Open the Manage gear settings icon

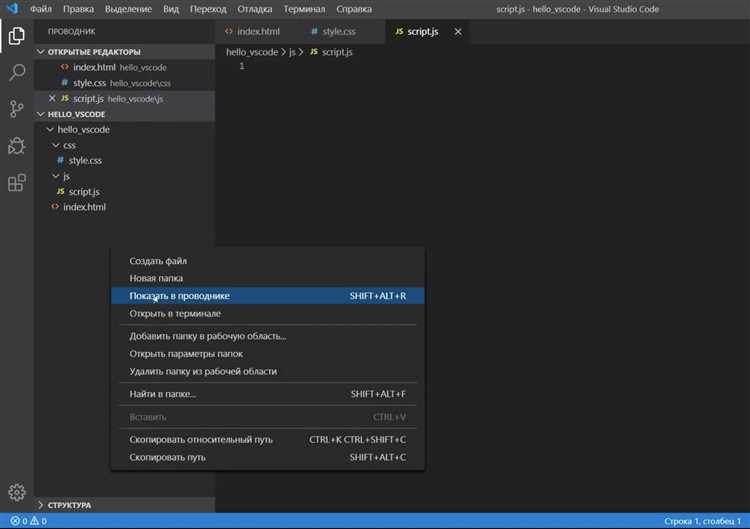point(16,492)
